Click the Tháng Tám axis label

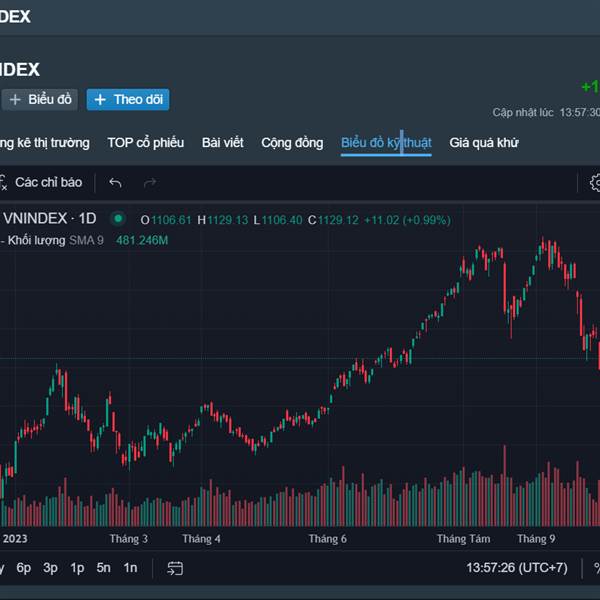tap(463, 539)
